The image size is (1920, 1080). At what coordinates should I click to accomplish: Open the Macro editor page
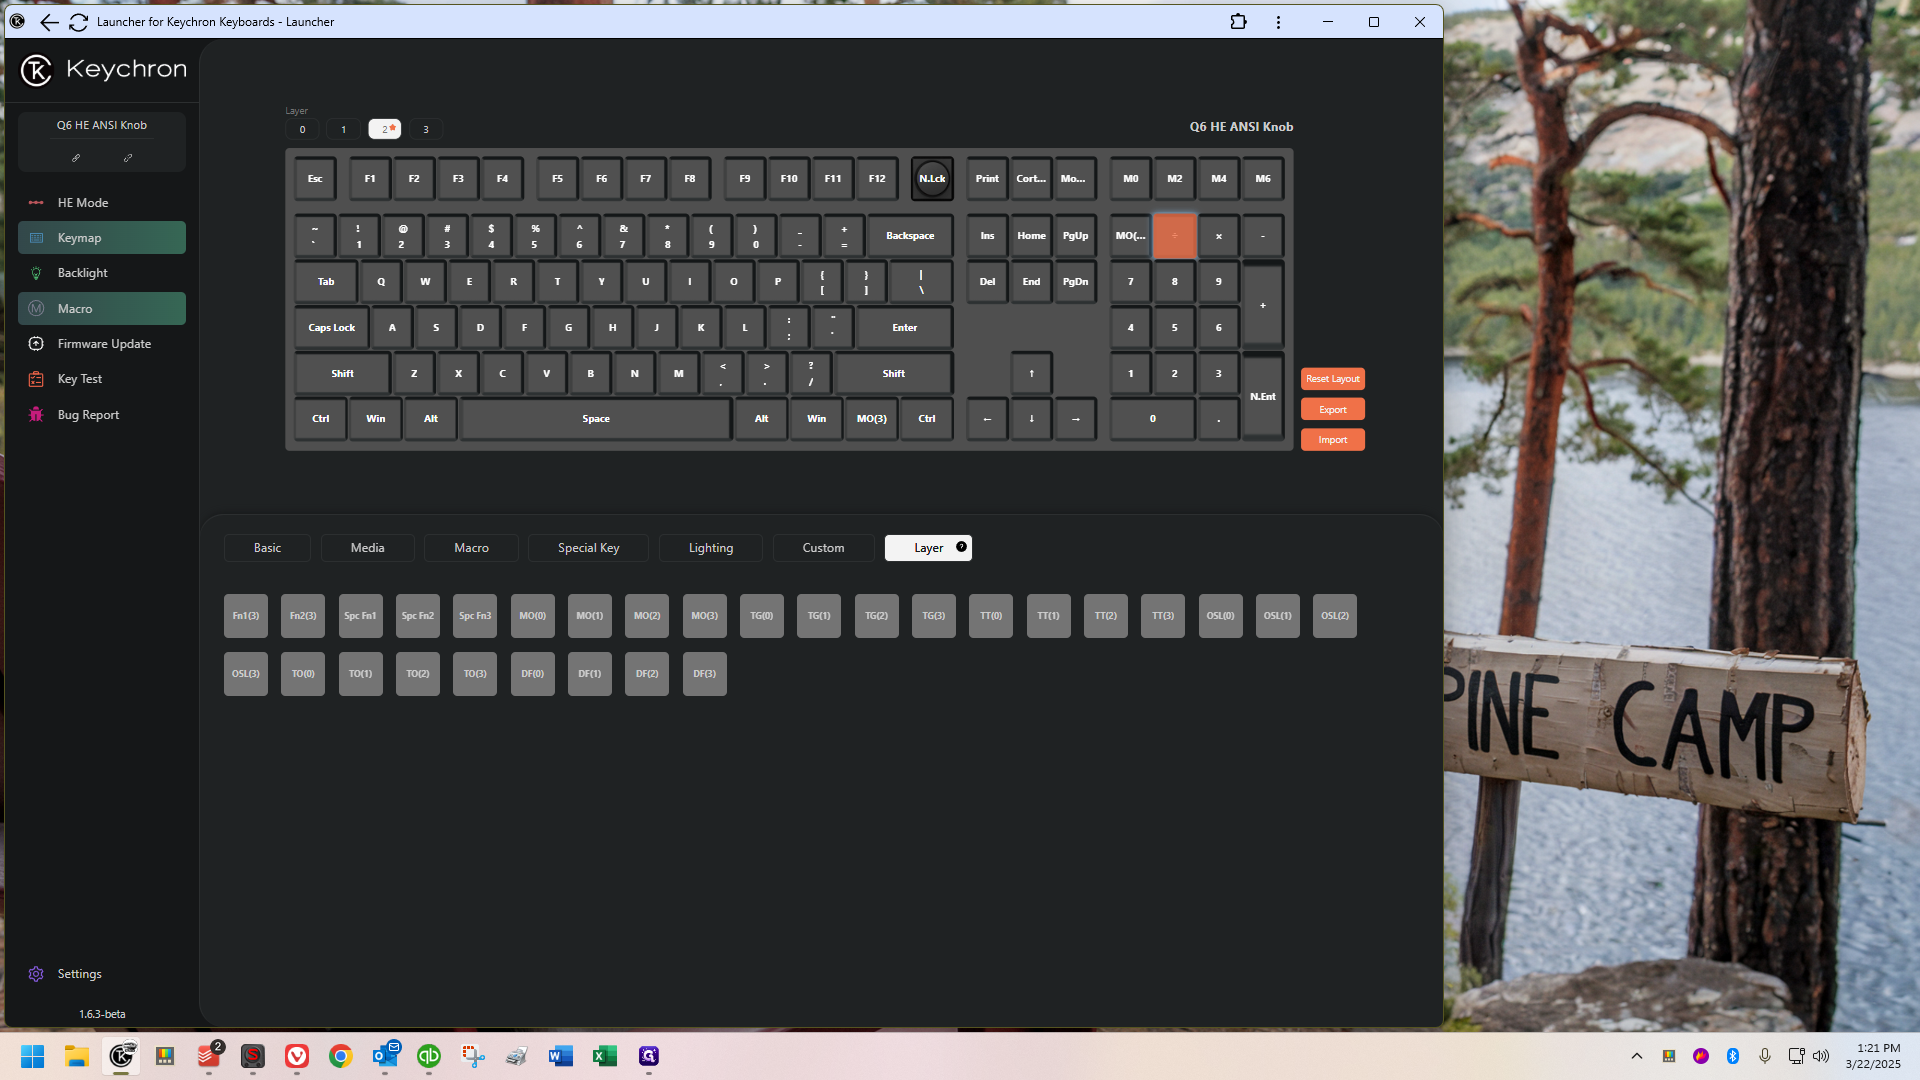101,308
